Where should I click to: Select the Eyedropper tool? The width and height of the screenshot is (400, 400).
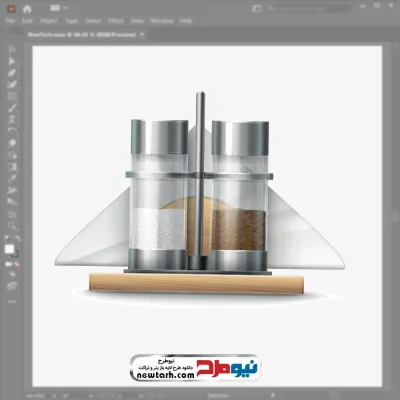[x=12, y=178]
